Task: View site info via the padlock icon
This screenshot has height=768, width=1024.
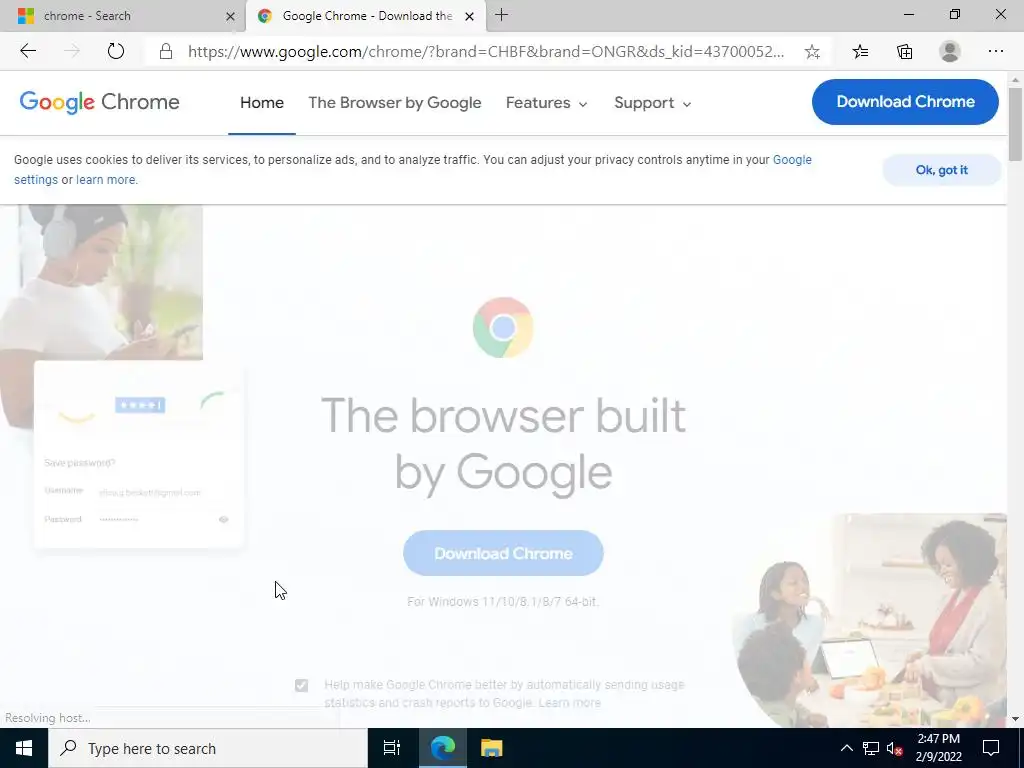Action: pos(166,52)
